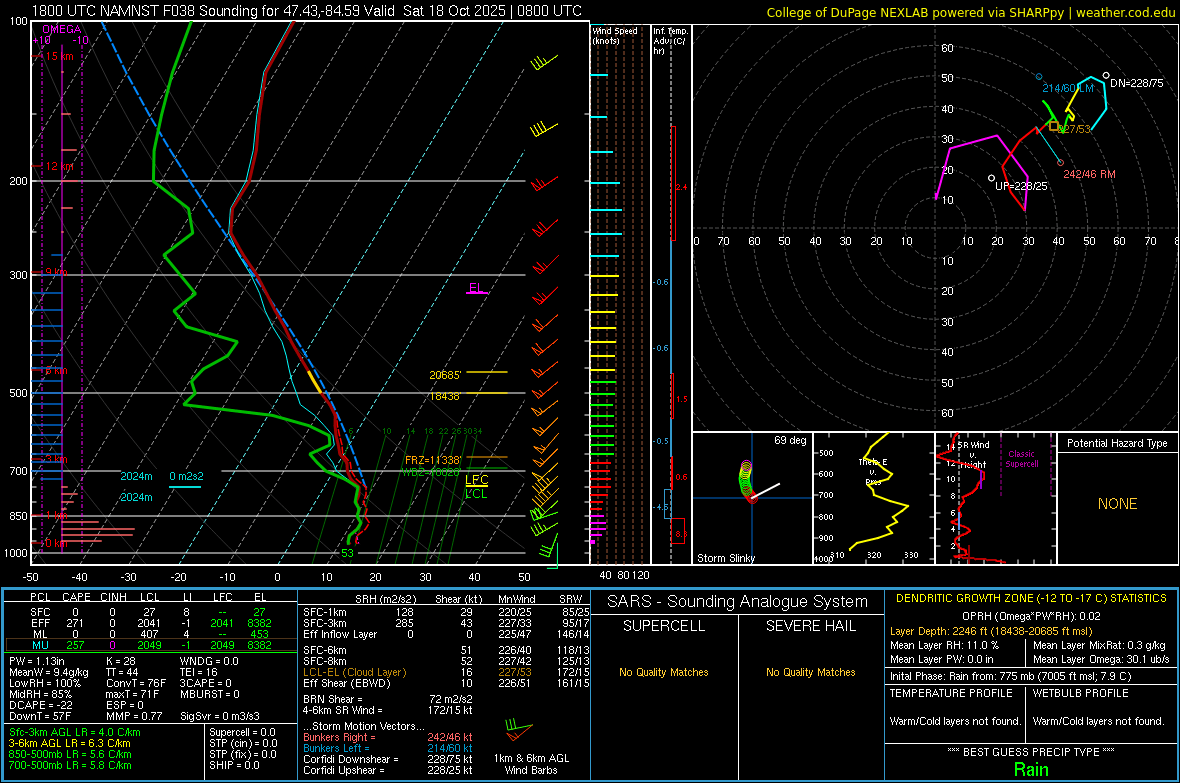Click the 3-6km AGL LR lapse rate line
This screenshot has width=1180, height=783.
click(x=69, y=743)
